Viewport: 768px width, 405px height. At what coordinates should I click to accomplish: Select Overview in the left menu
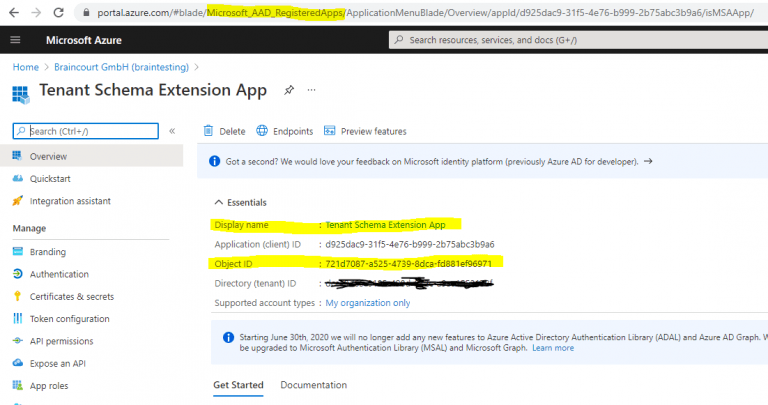(47, 157)
